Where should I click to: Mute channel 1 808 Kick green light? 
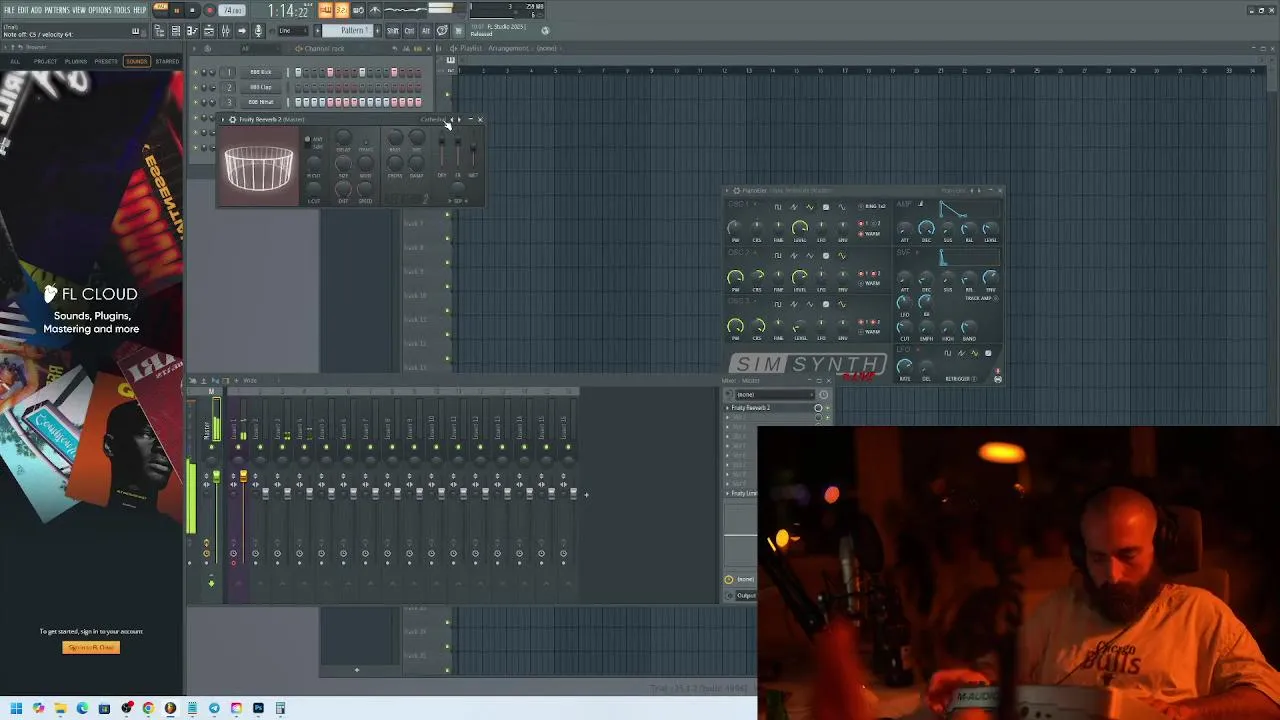coord(195,72)
